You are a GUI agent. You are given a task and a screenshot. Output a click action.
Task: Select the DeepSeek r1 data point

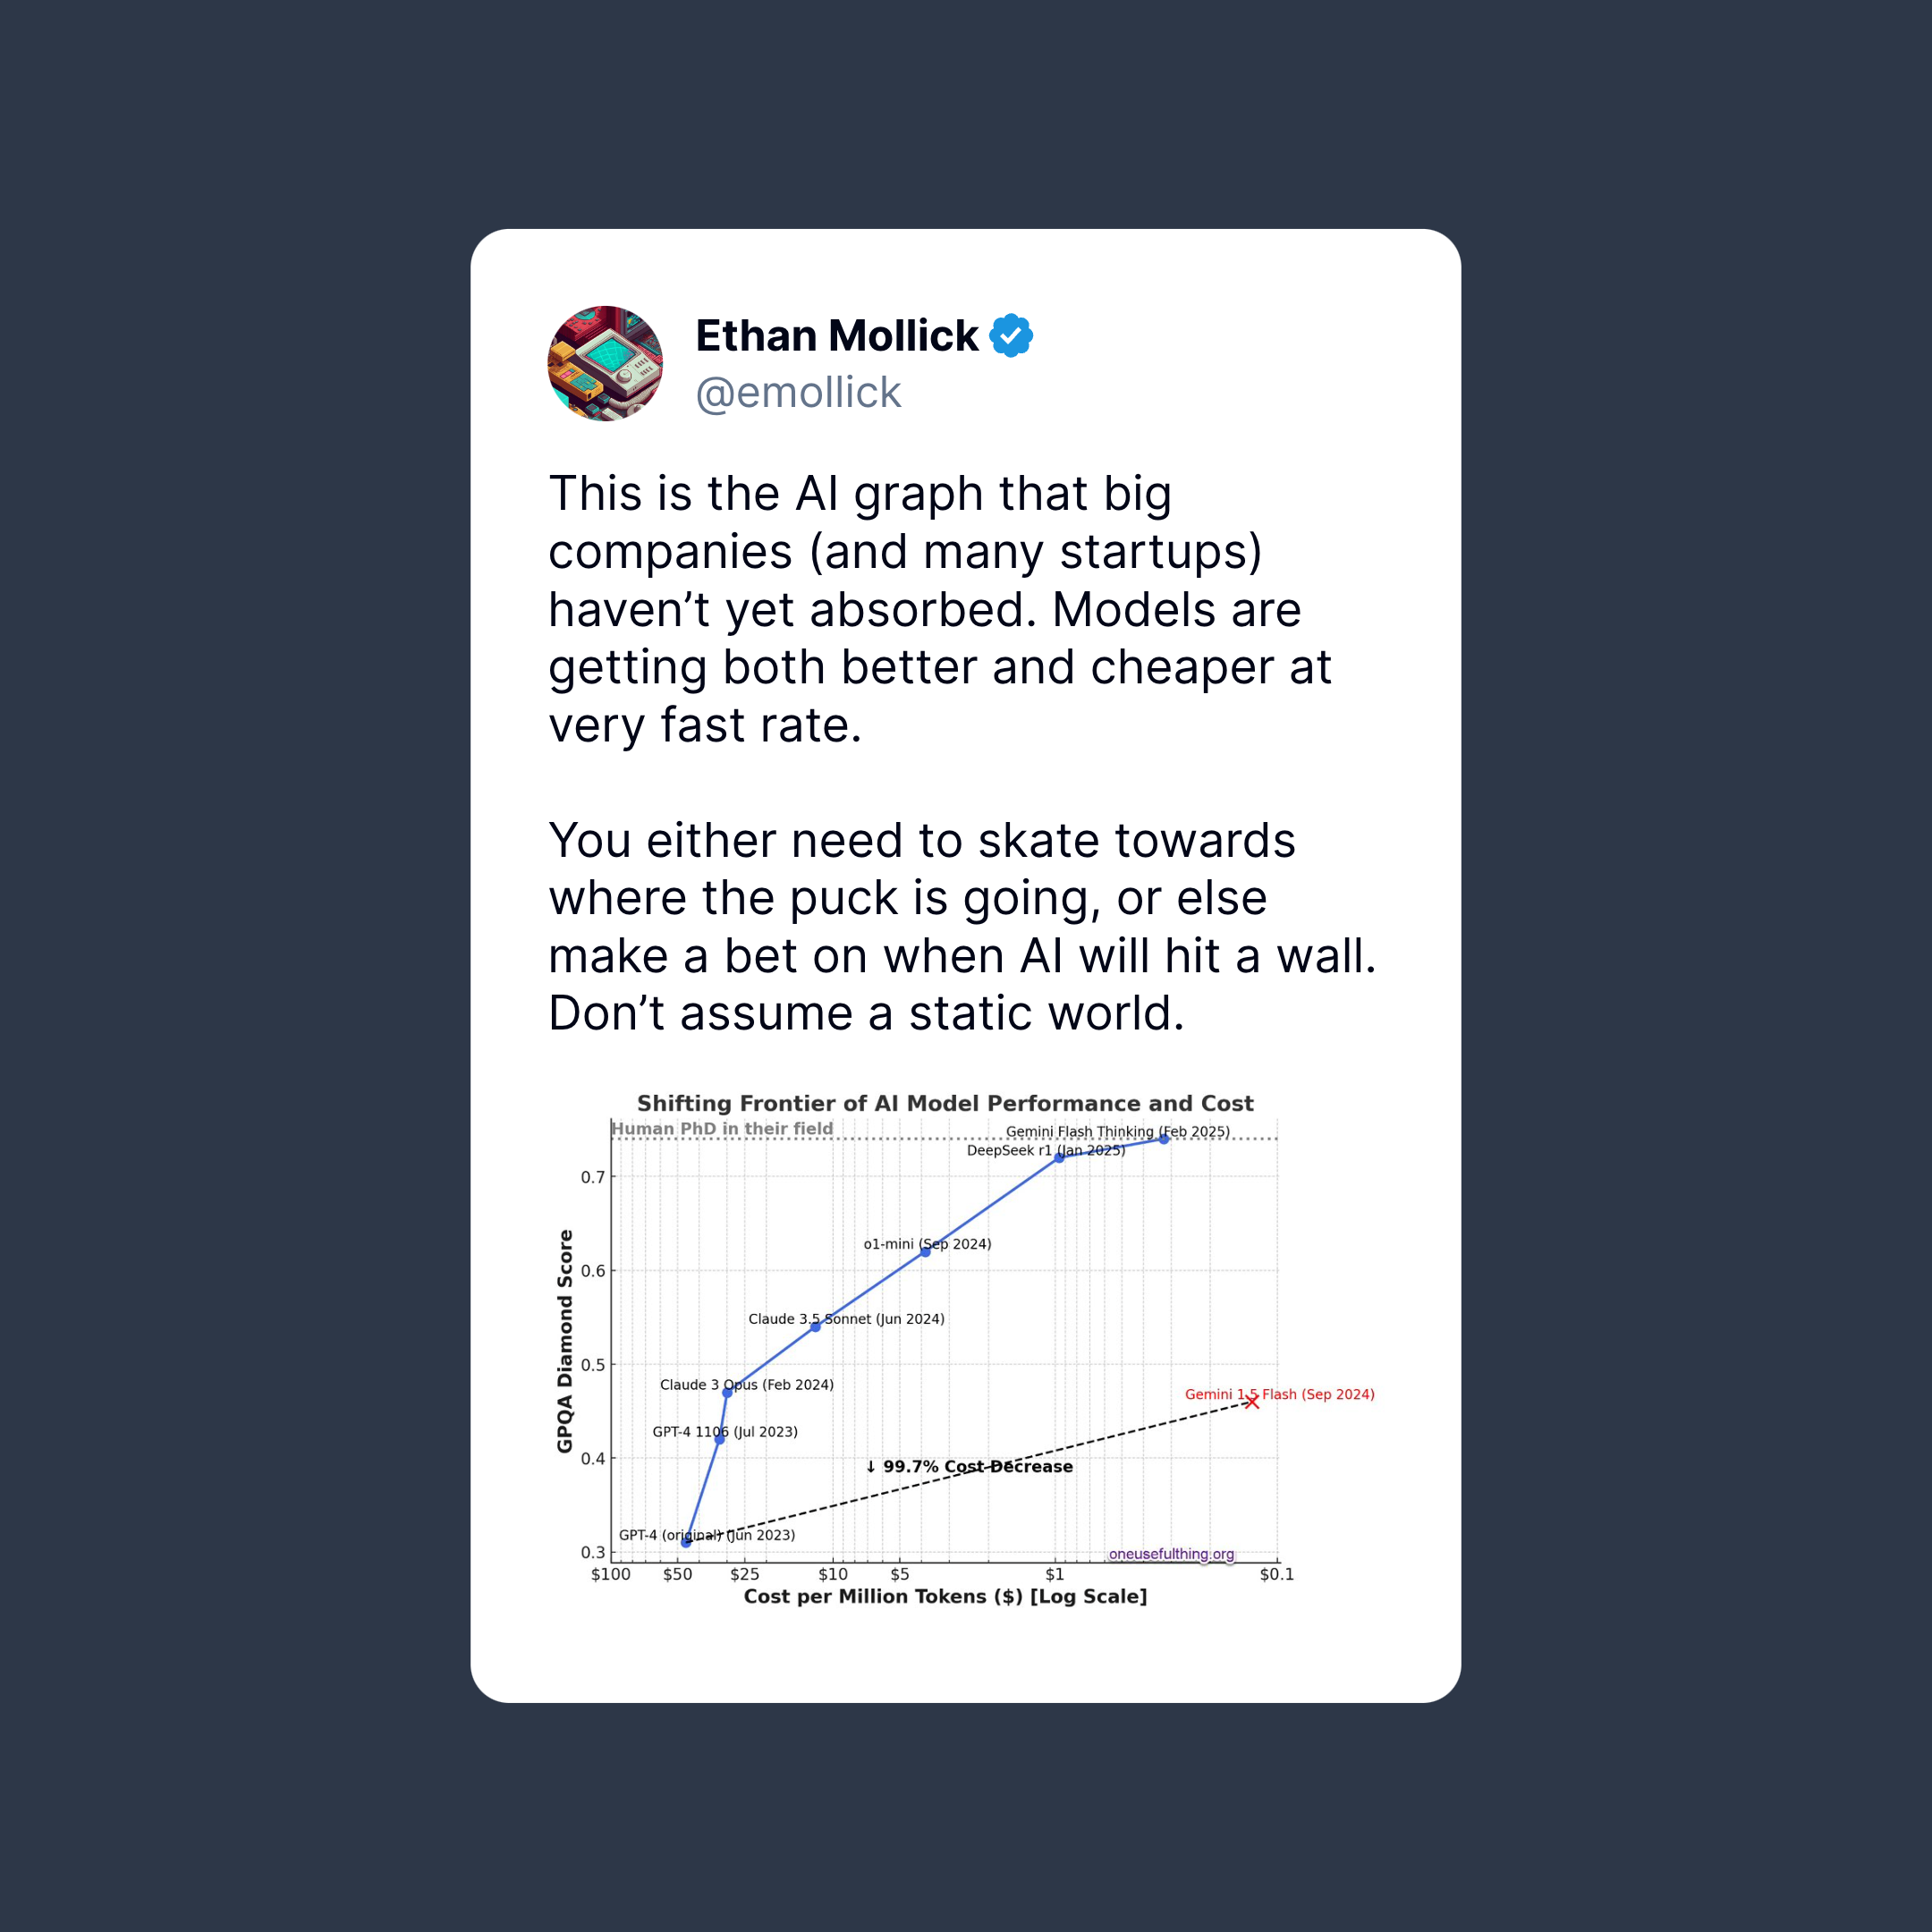pos(1059,1157)
